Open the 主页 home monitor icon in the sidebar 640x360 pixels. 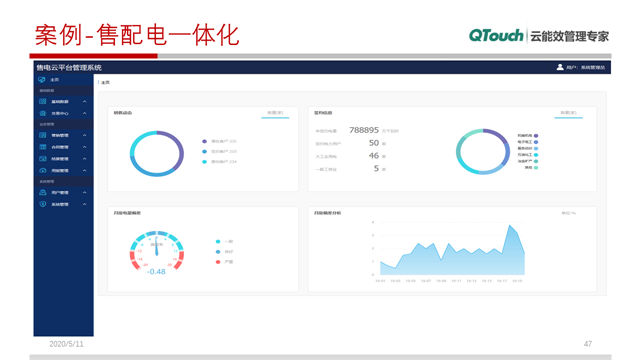[x=42, y=80]
